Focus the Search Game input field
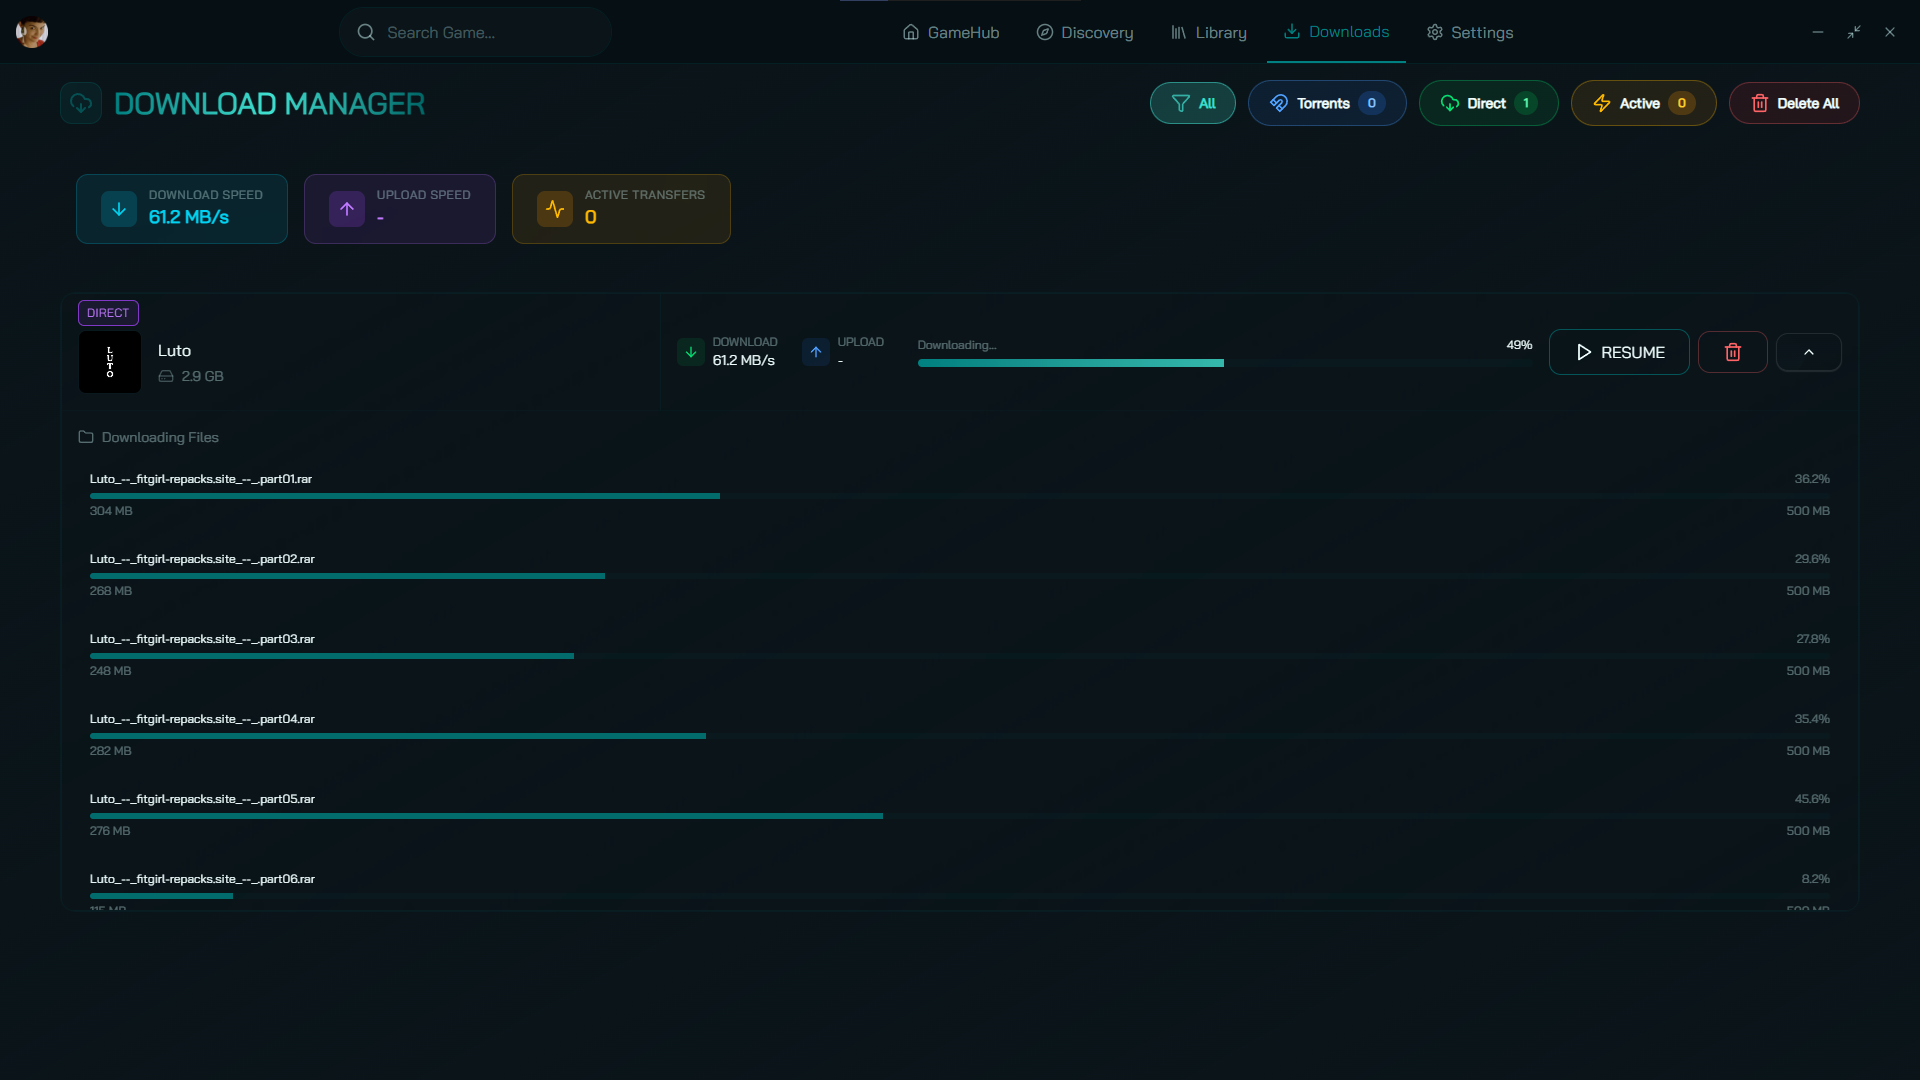 pyautogui.click(x=475, y=32)
